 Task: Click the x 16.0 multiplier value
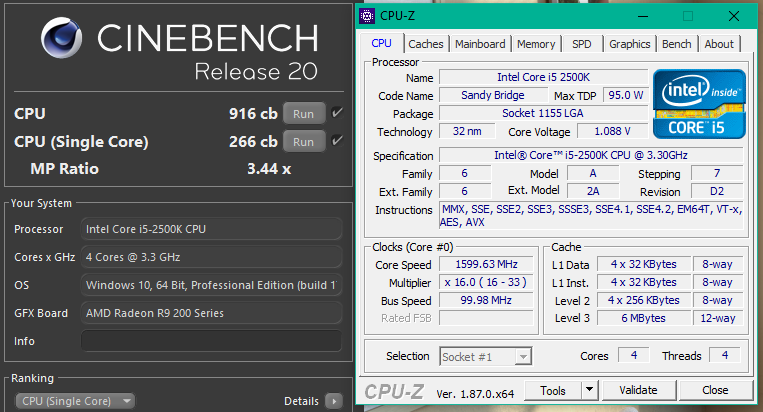pos(486,282)
